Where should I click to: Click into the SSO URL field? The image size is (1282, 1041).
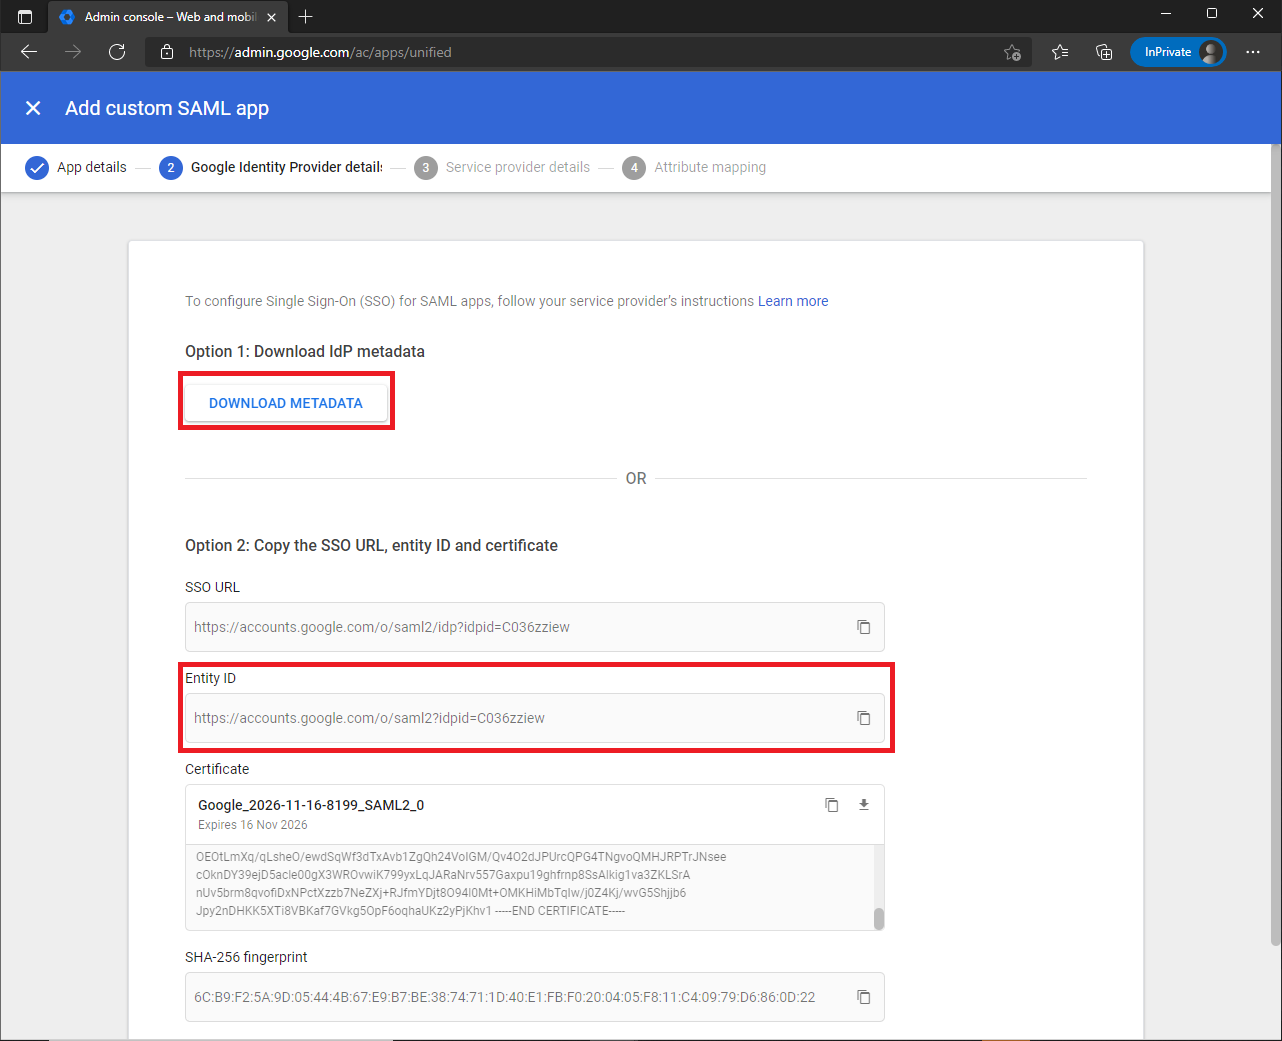pyautogui.click(x=535, y=627)
